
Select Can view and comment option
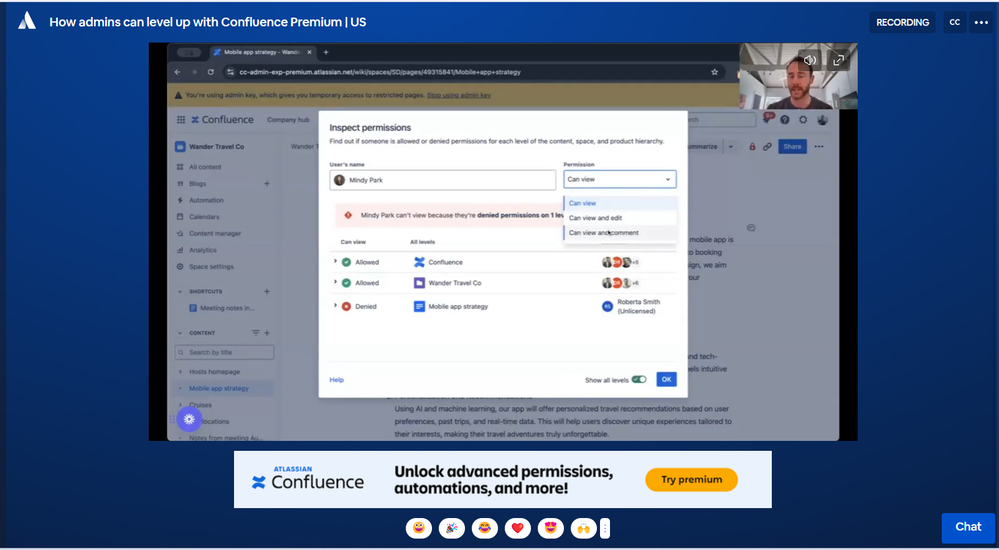click(620, 233)
